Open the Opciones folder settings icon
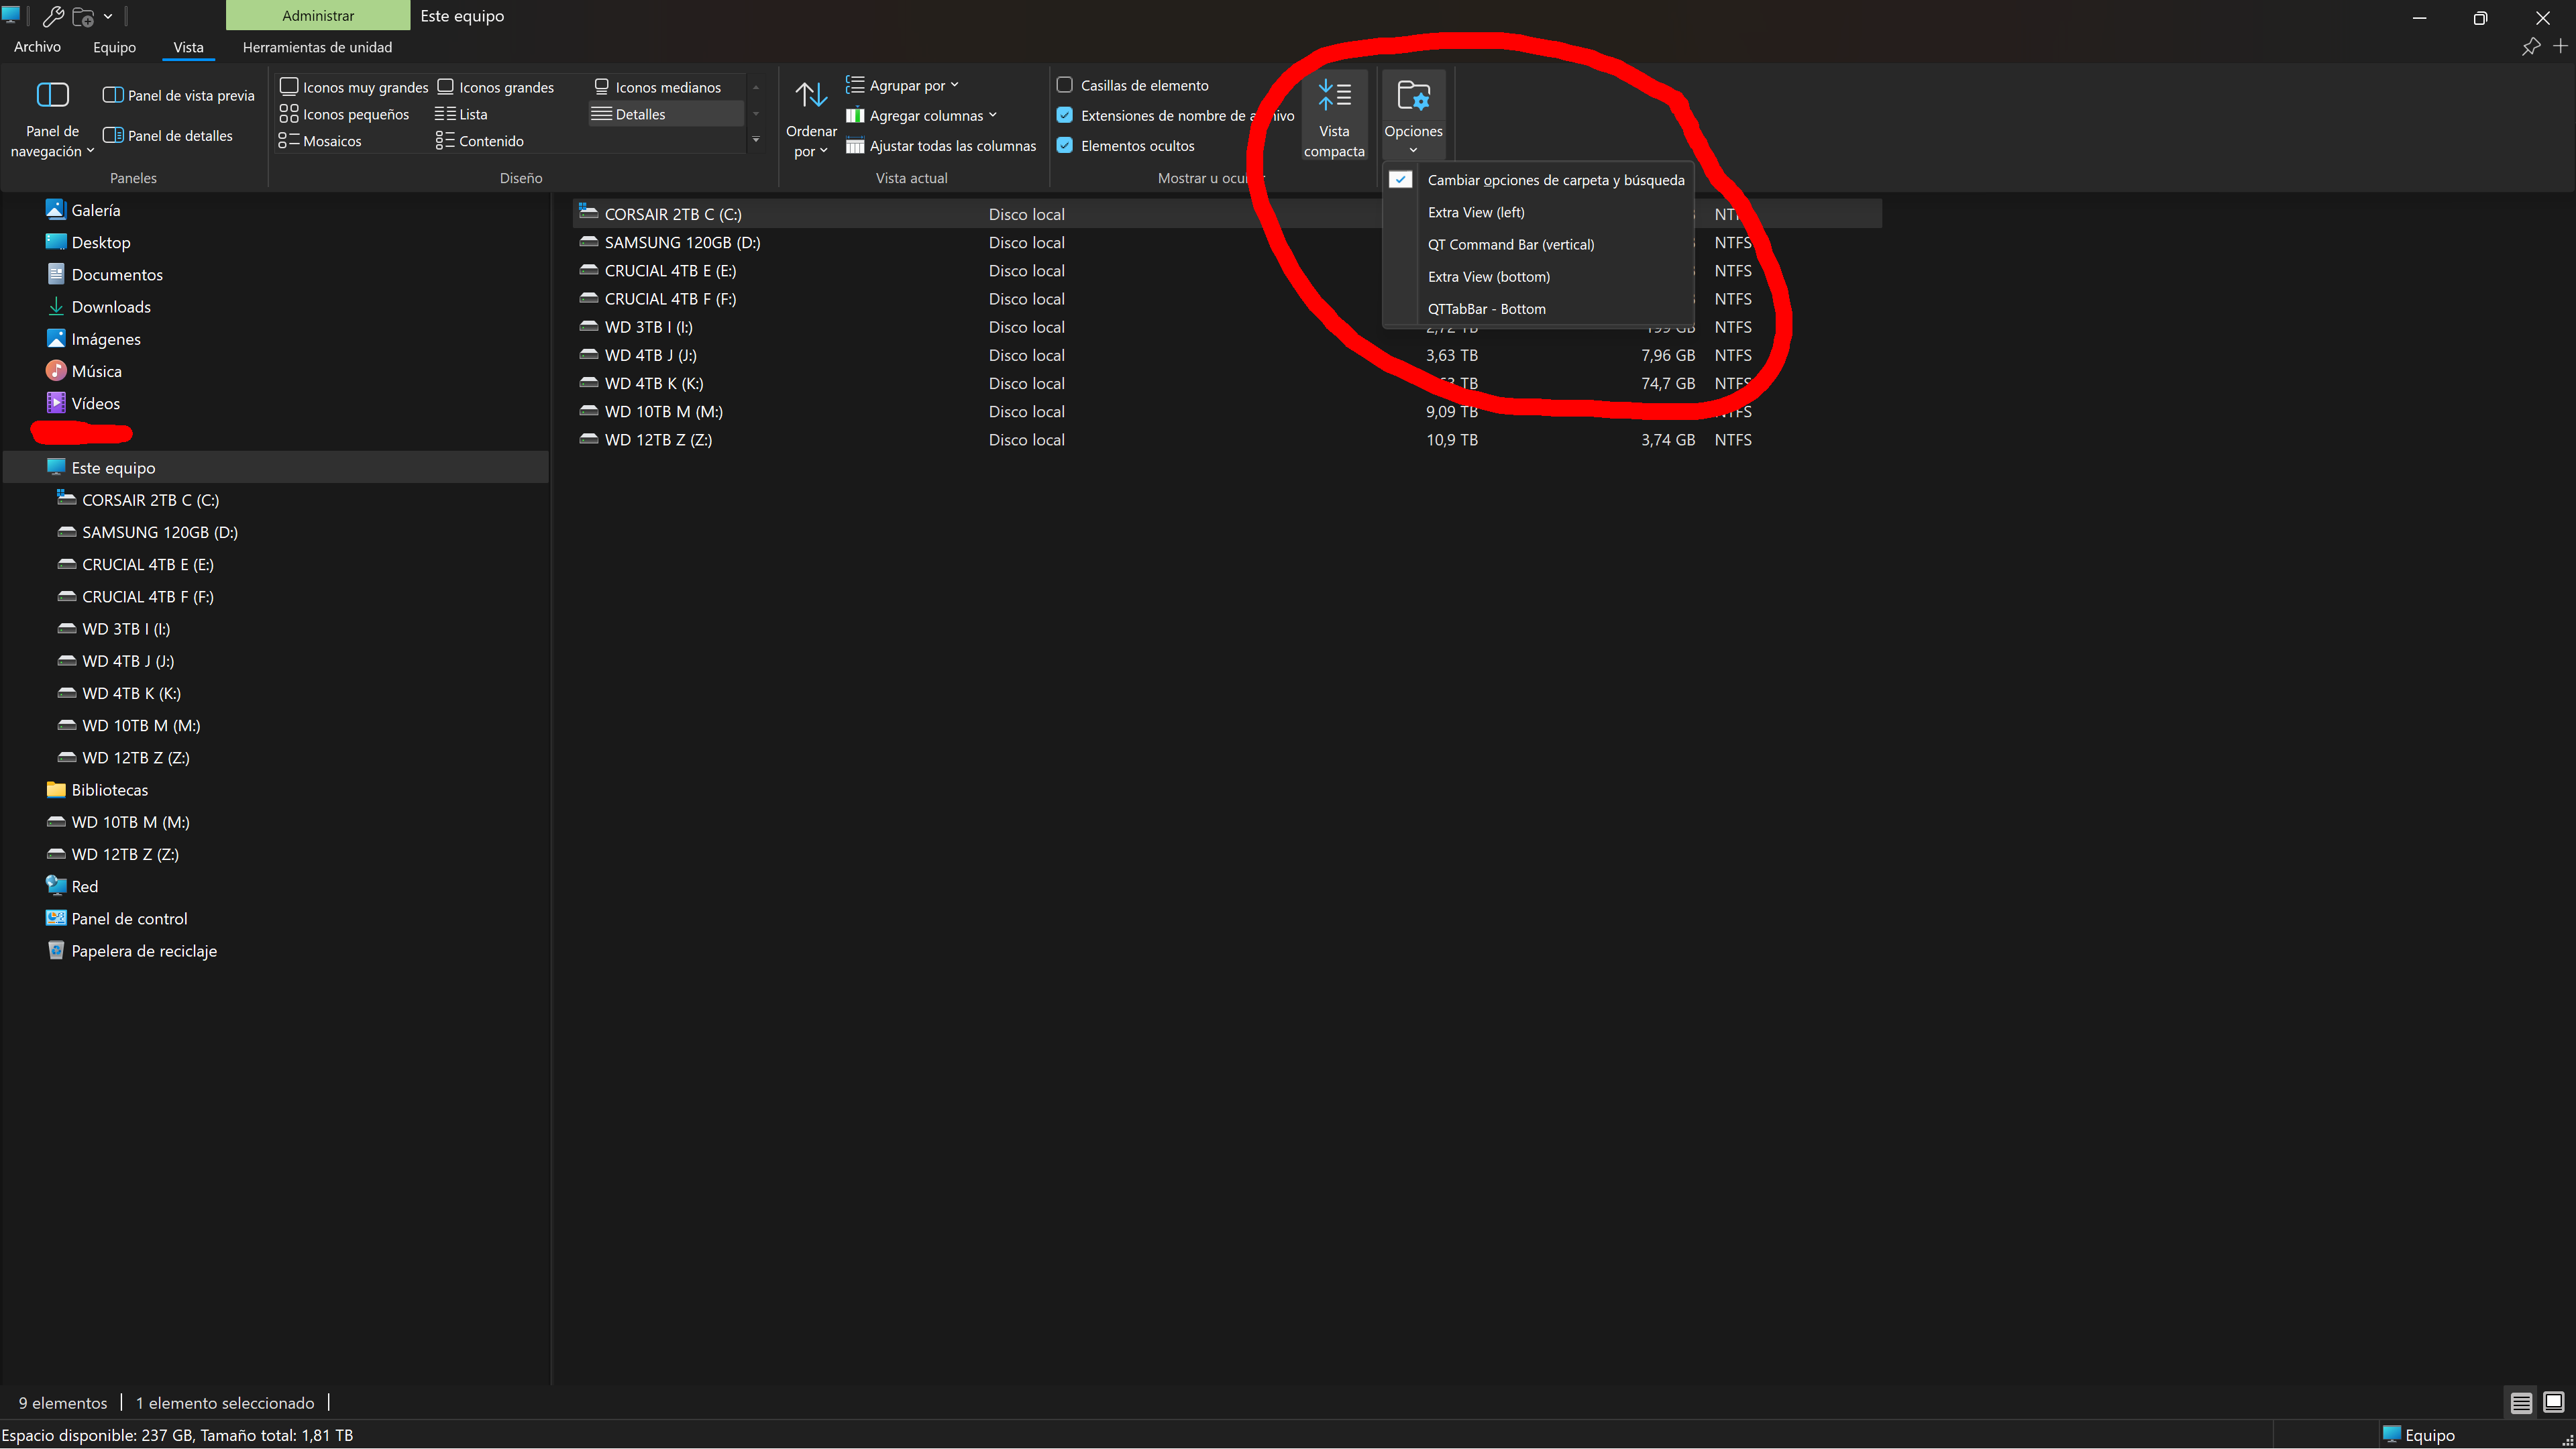The height and width of the screenshot is (1449, 2576). (x=1413, y=96)
